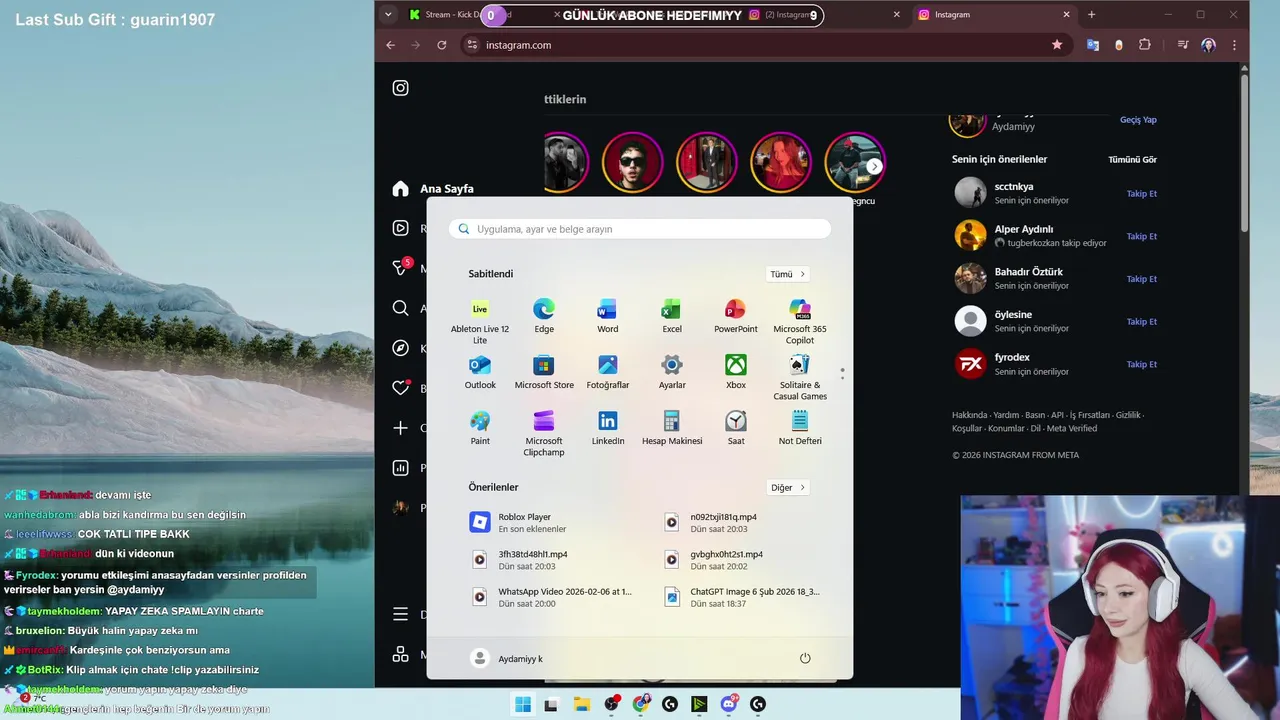This screenshot has width=1280, height=720.
Task: Show more recommendations with Diğer
Action: (788, 488)
